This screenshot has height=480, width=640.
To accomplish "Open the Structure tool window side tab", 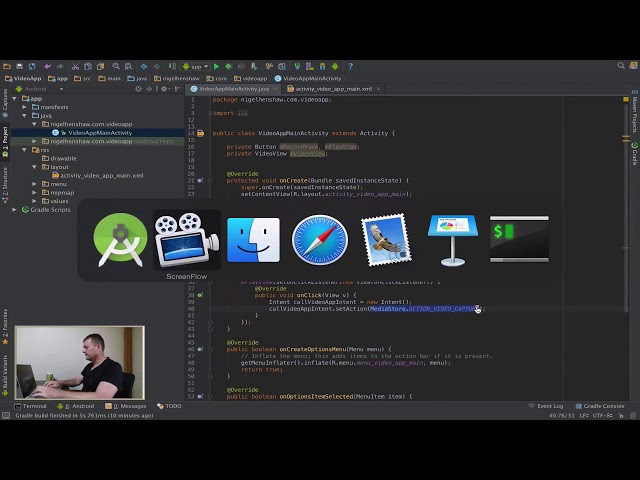I will pos(5,185).
